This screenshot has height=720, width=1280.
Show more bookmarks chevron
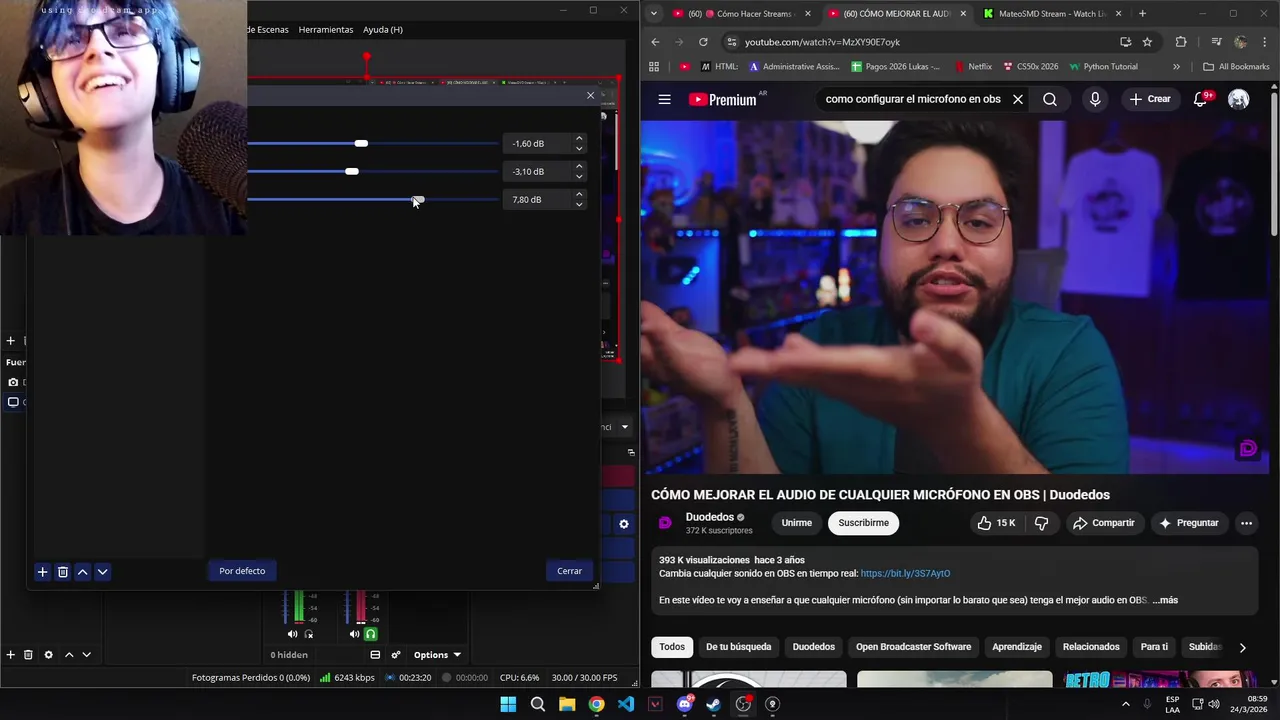point(1176,67)
